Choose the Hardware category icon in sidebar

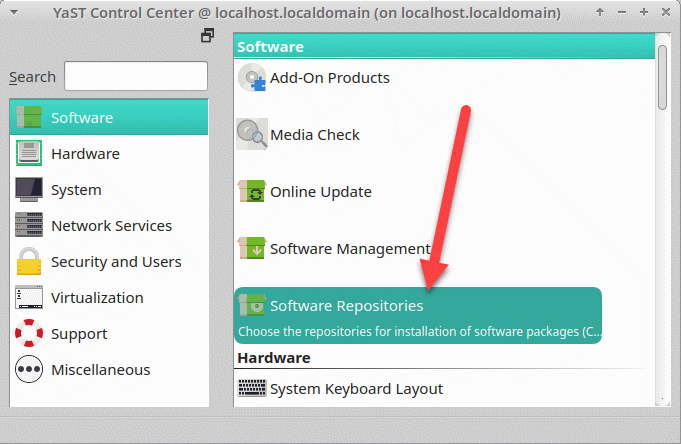click(29, 153)
